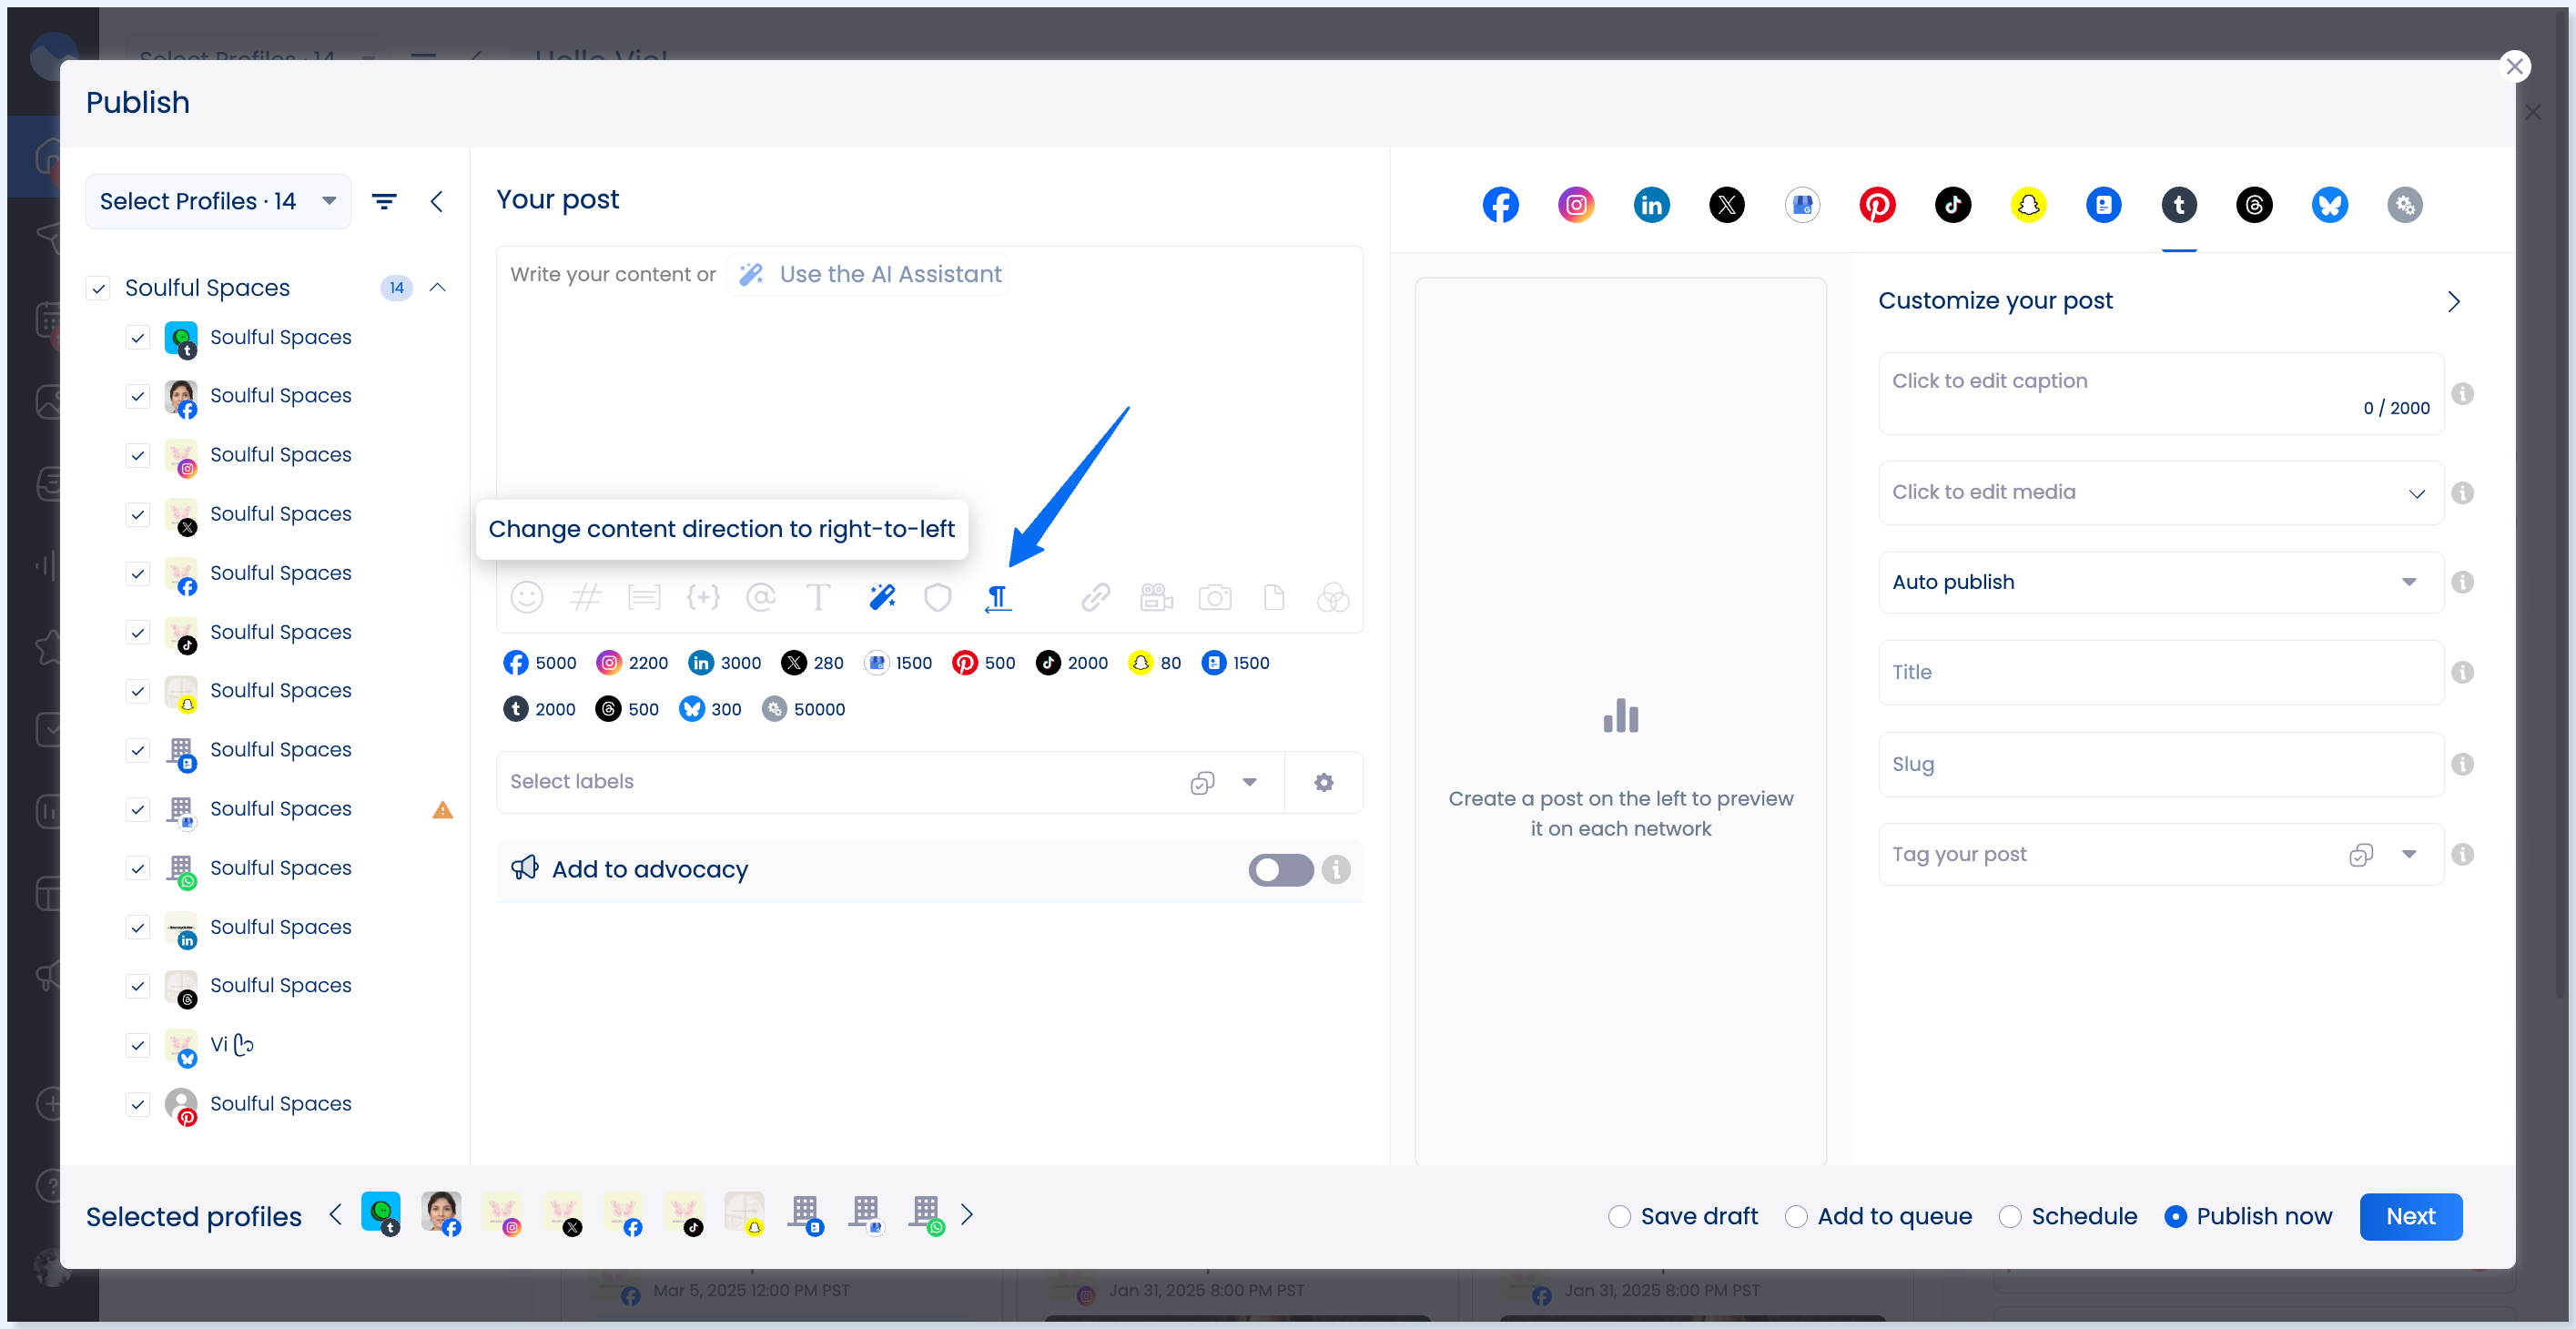Image resolution: width=2576 pixels, height=1329 pixels.
Task: Click the warning triangle next to profile
Action: 442,808
